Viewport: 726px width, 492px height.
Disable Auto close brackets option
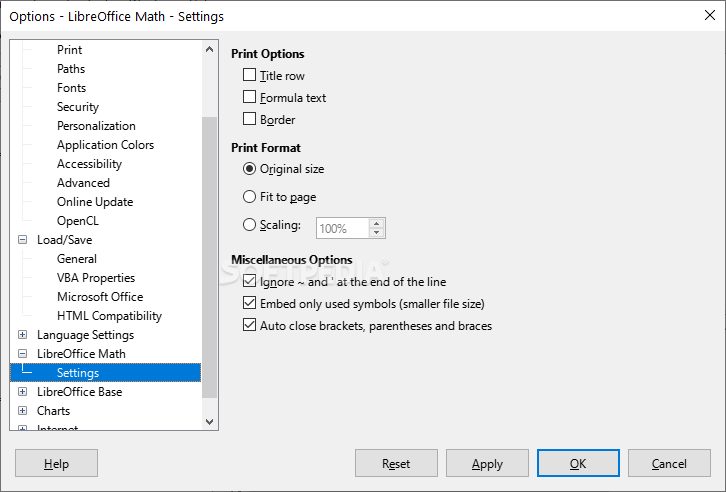[249, 325]
